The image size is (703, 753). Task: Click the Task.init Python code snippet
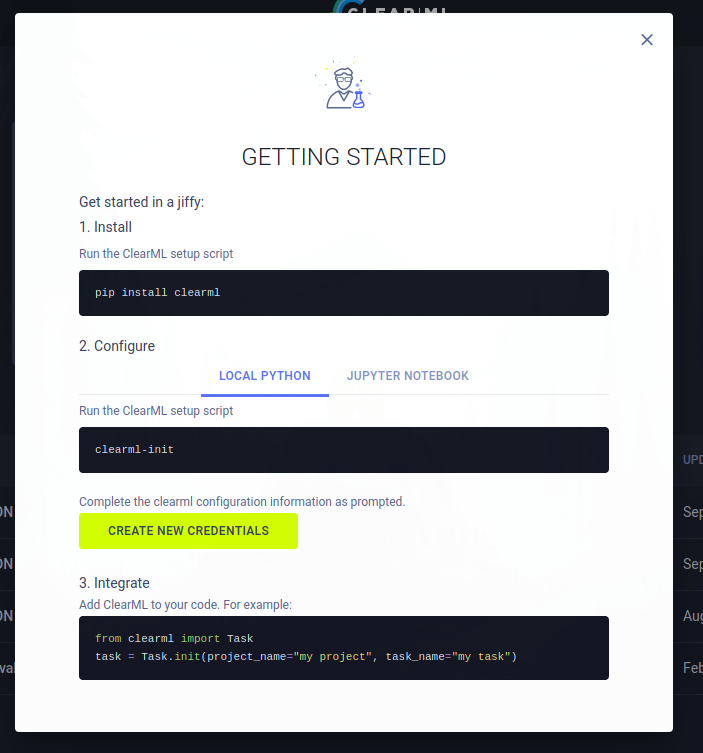(343, 648)
